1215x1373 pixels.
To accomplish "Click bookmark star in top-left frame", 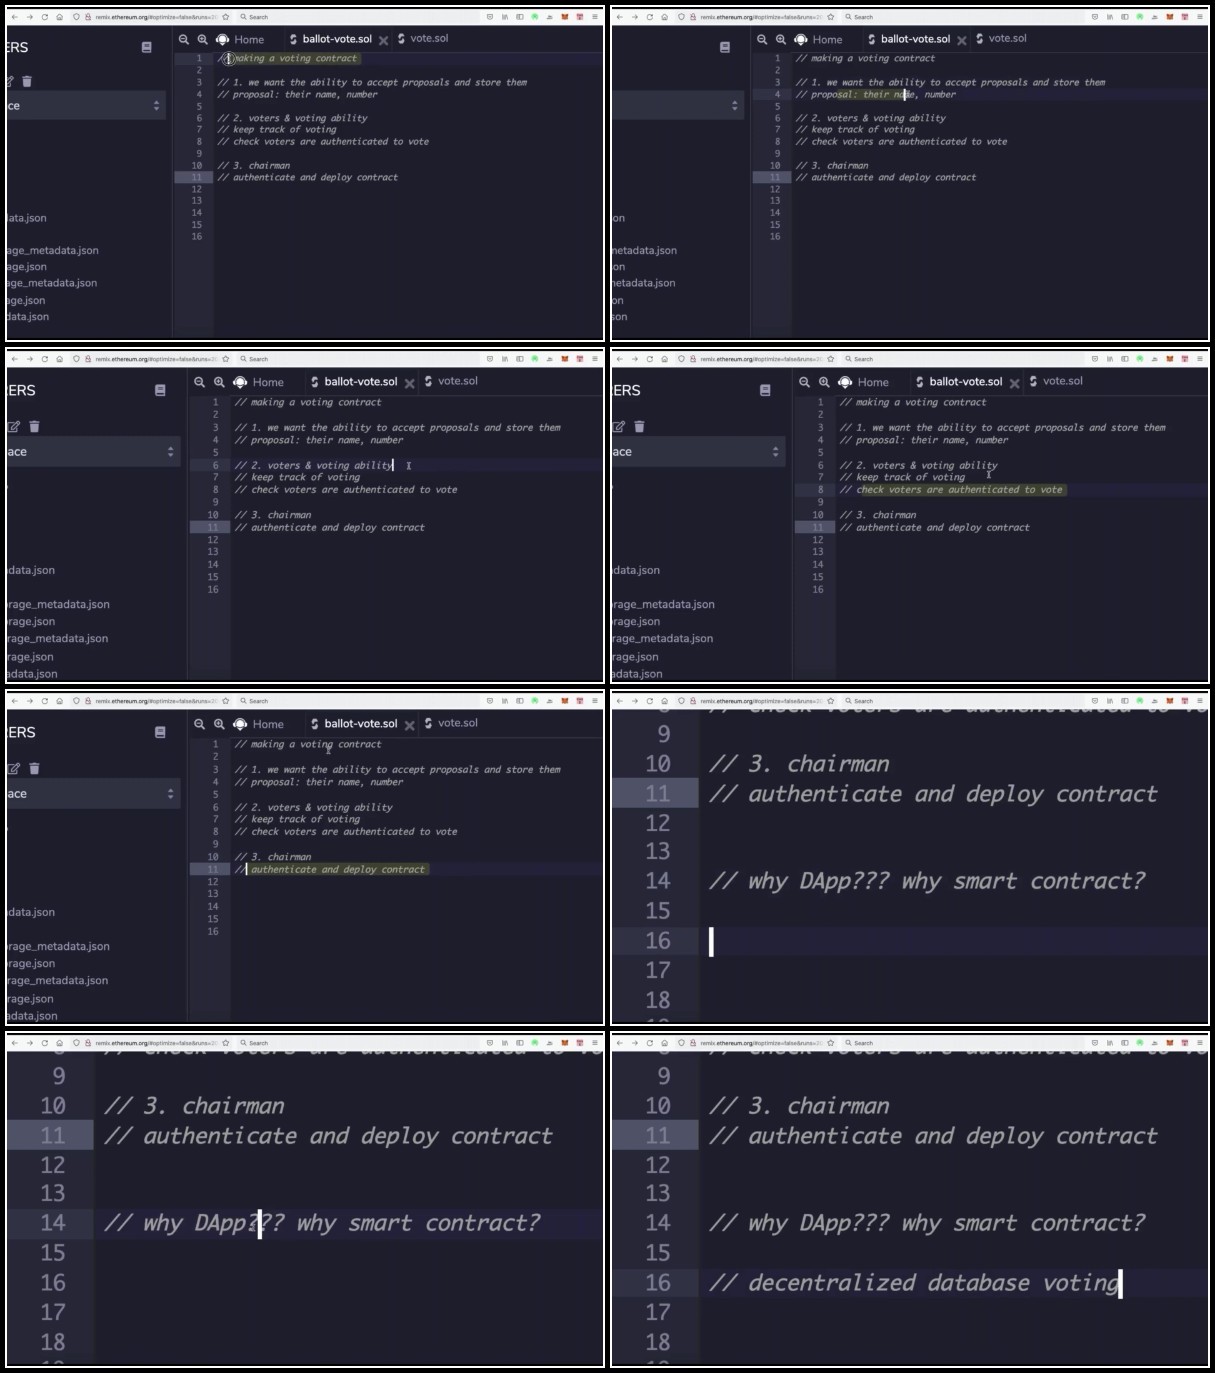I will pyautogui.click(x=226, y=17).
